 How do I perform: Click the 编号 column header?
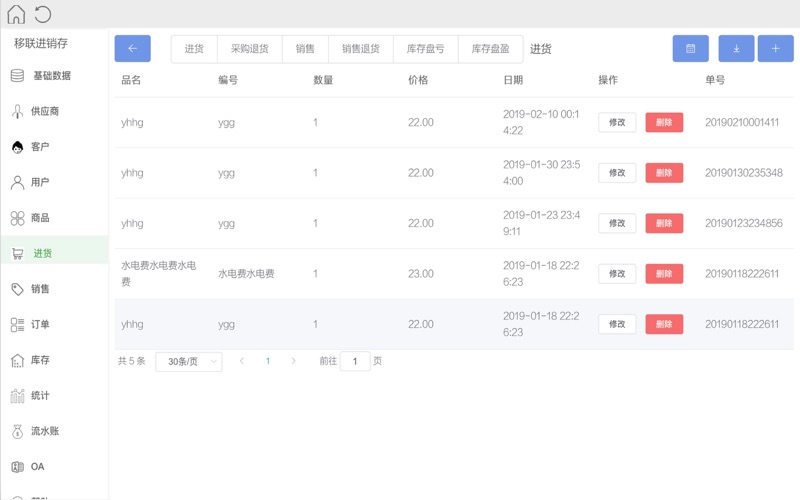pos(228,80)
